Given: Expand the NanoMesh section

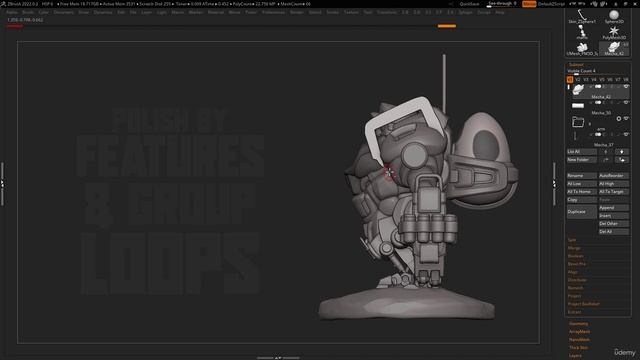Looking at the screenshot, I should [x=579, y=340].
